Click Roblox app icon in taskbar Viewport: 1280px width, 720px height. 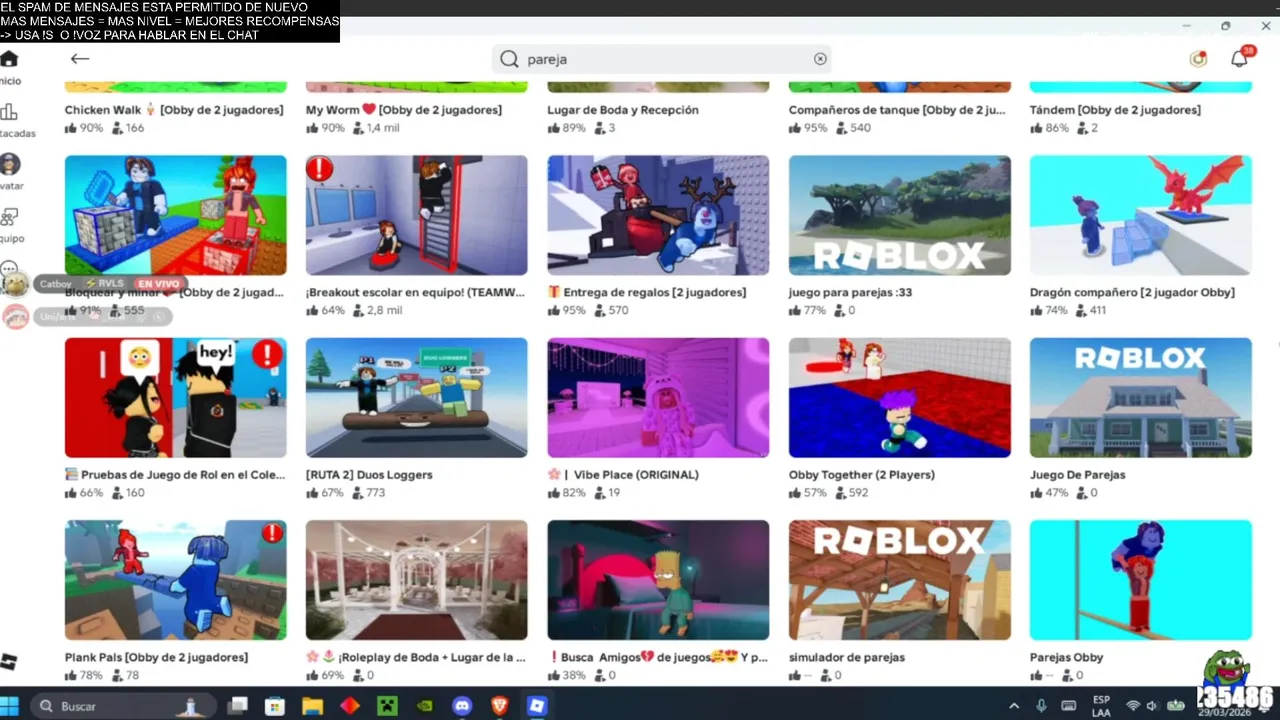point(537,706)
